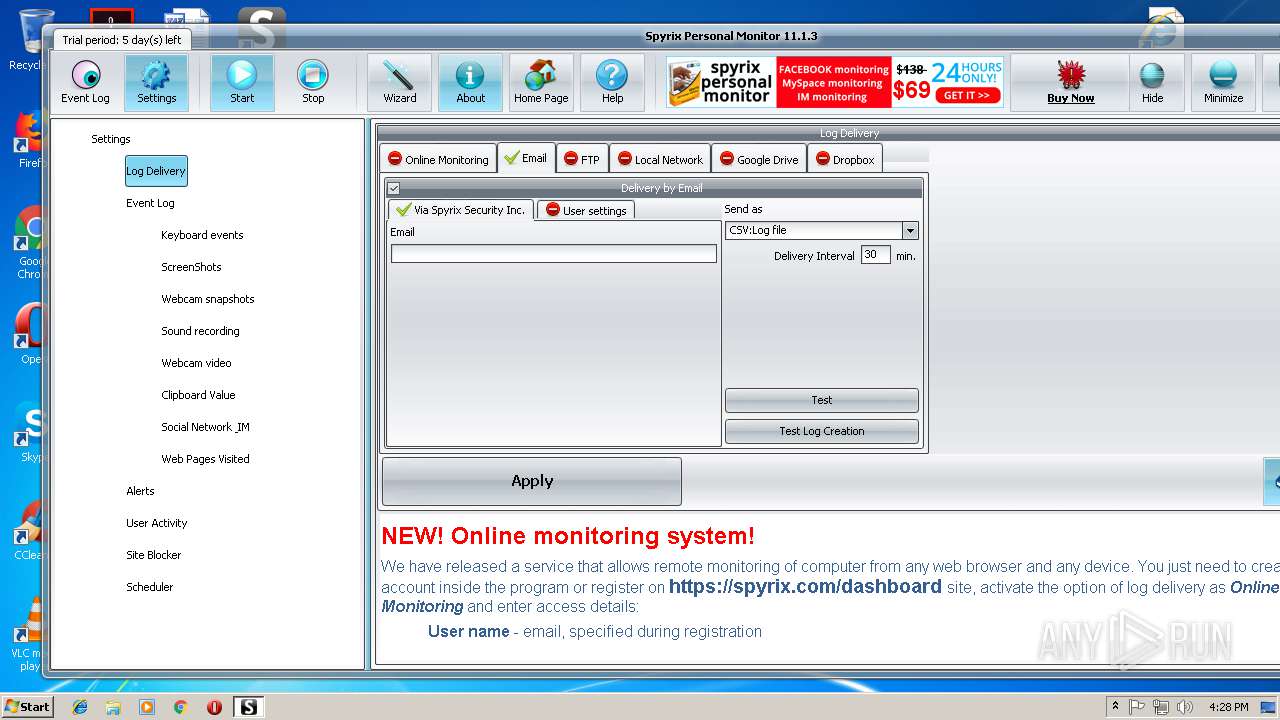Select Via Spyrix Security Inc. tab
Viewport: 1280px width, 720px height.
tap(461, 210)
